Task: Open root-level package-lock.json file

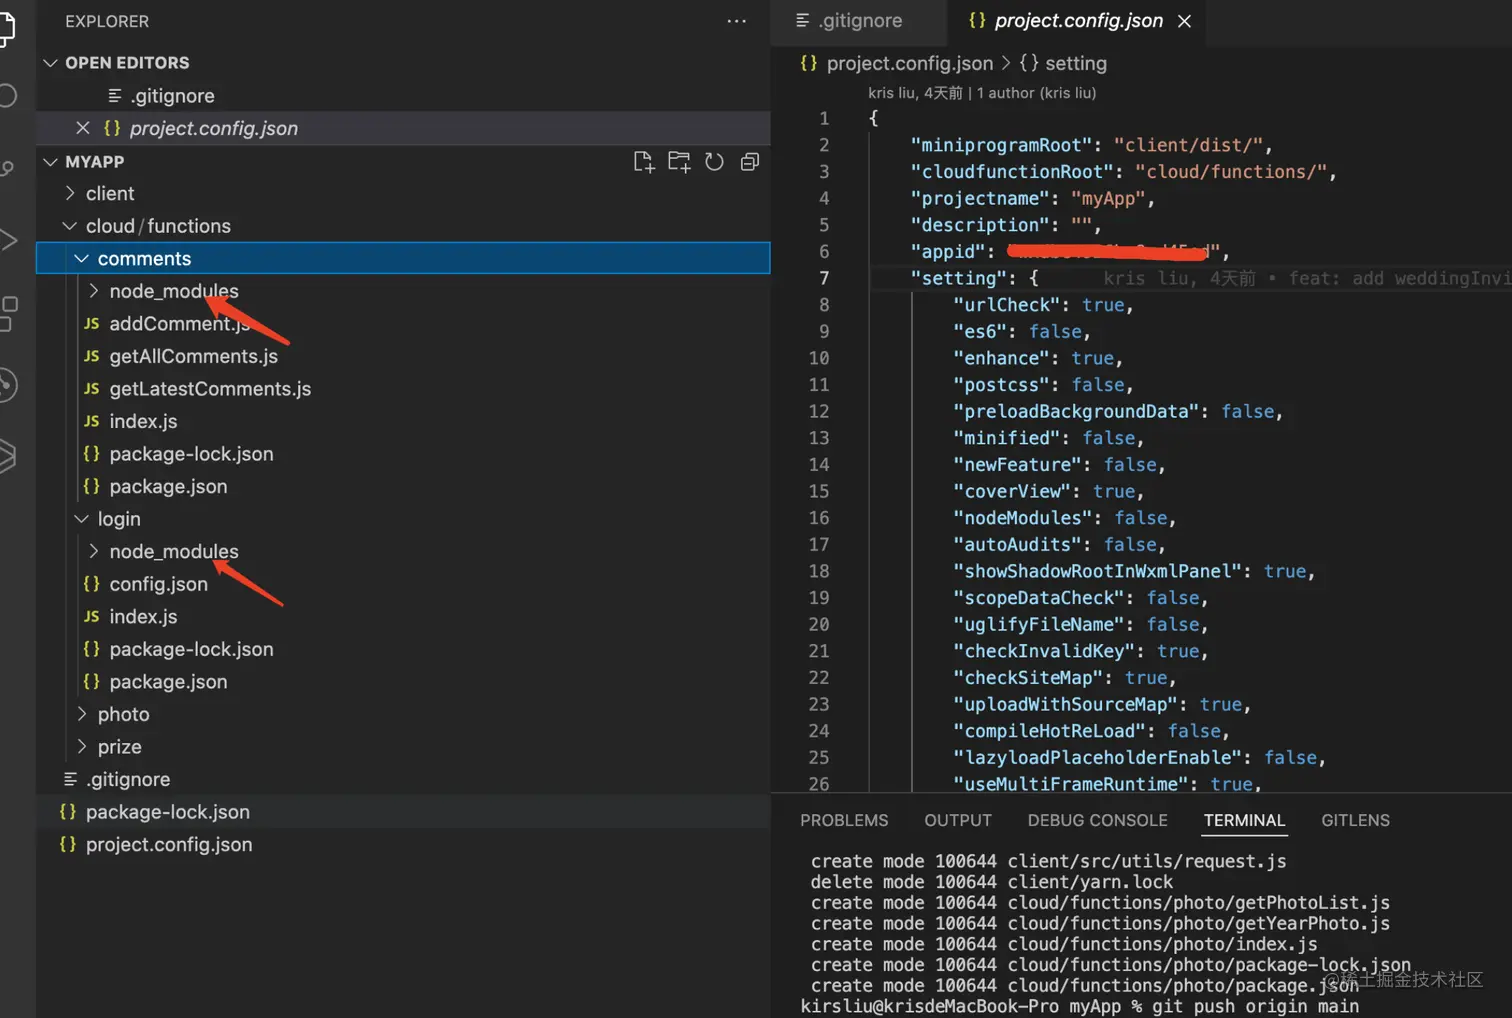Action: (x=168, y=812)
